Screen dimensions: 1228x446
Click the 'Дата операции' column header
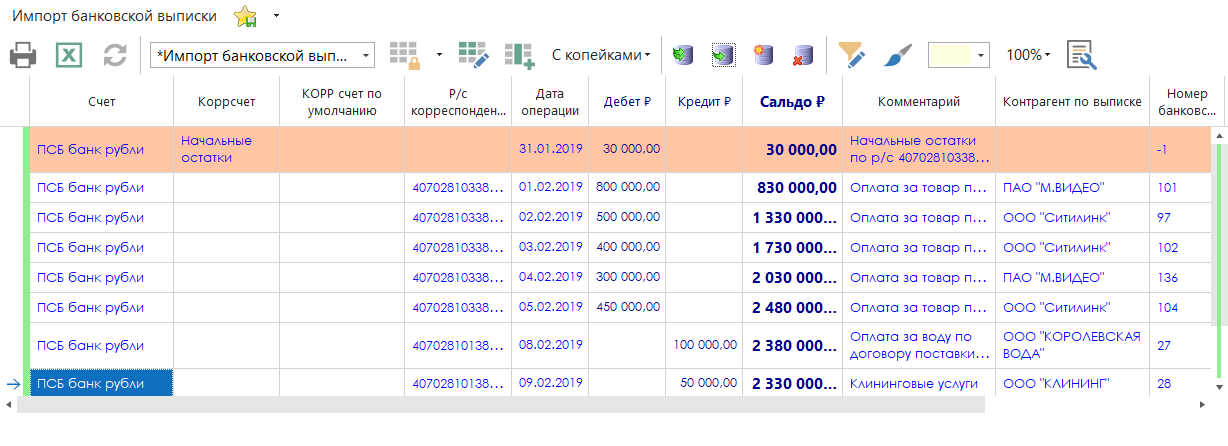(x=550, y=101)
